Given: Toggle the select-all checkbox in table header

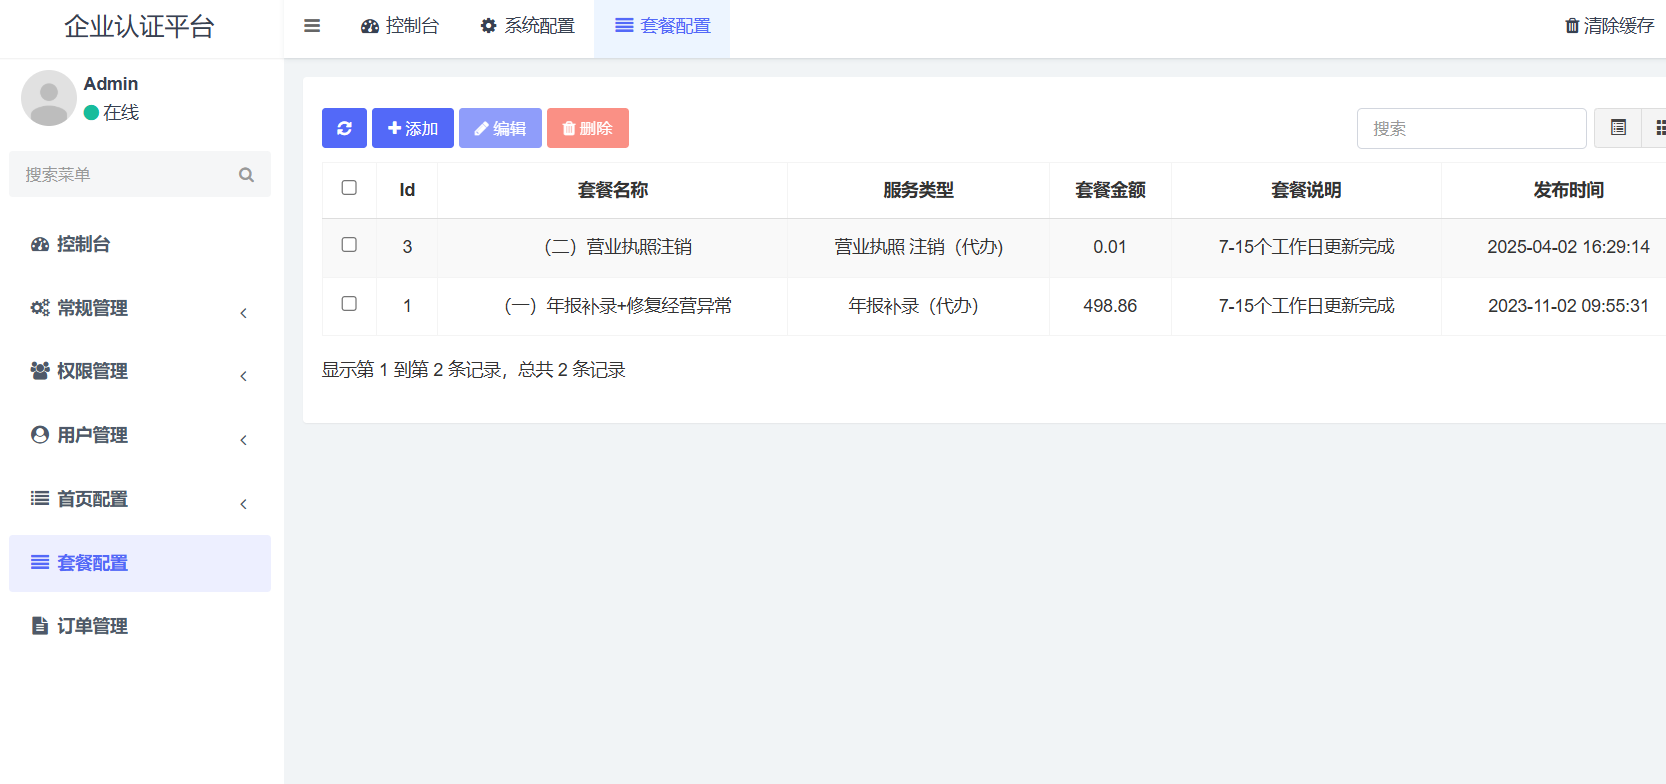Looking at the screenshot, I should coord(349,188).
